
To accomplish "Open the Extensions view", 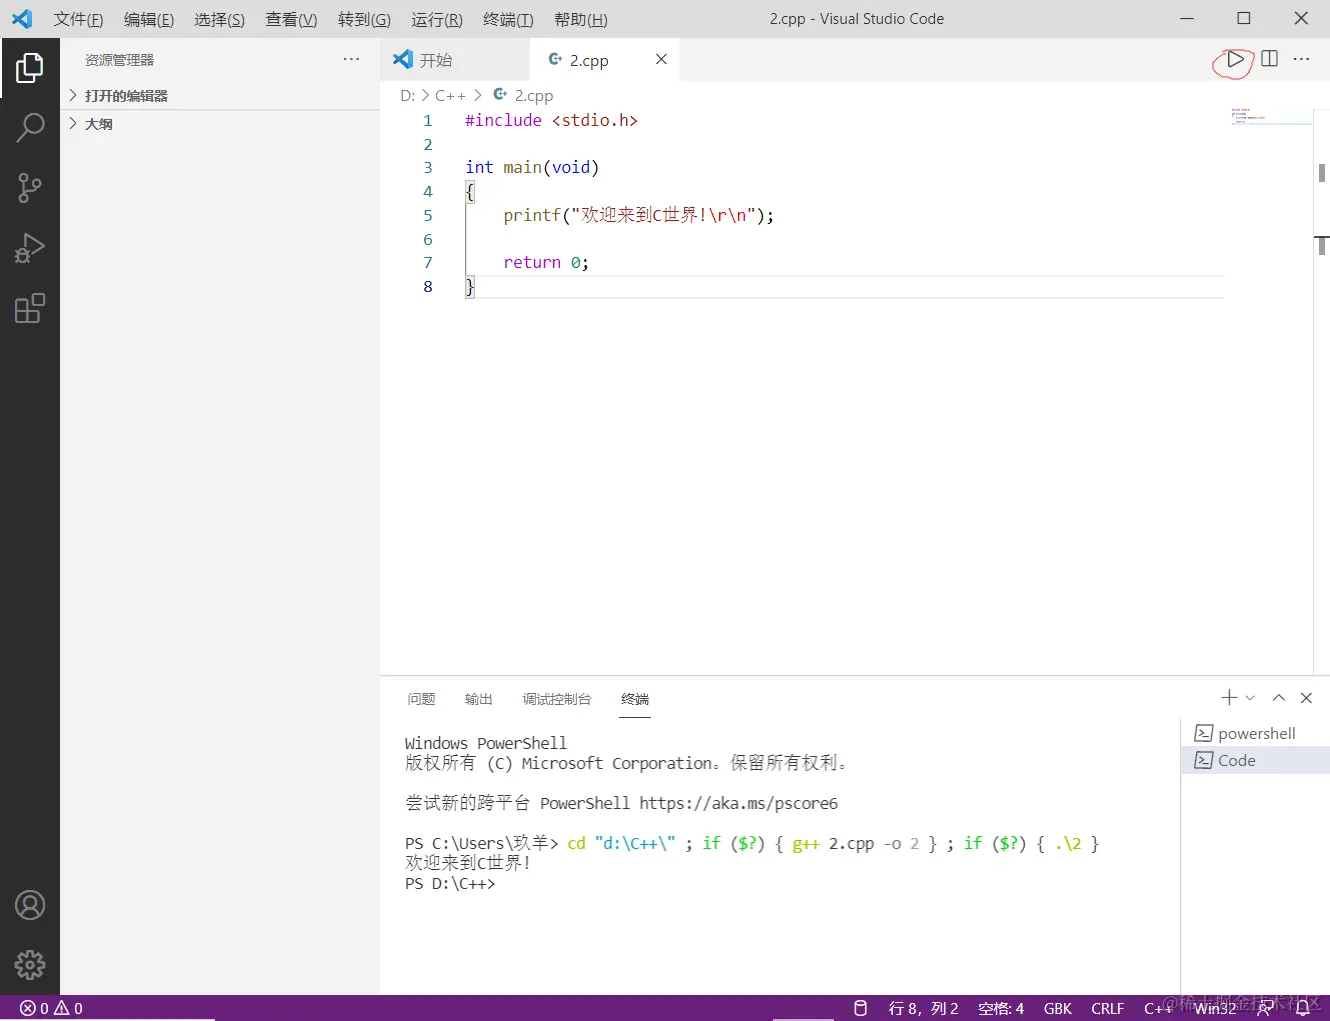I will tap(30, 308).
